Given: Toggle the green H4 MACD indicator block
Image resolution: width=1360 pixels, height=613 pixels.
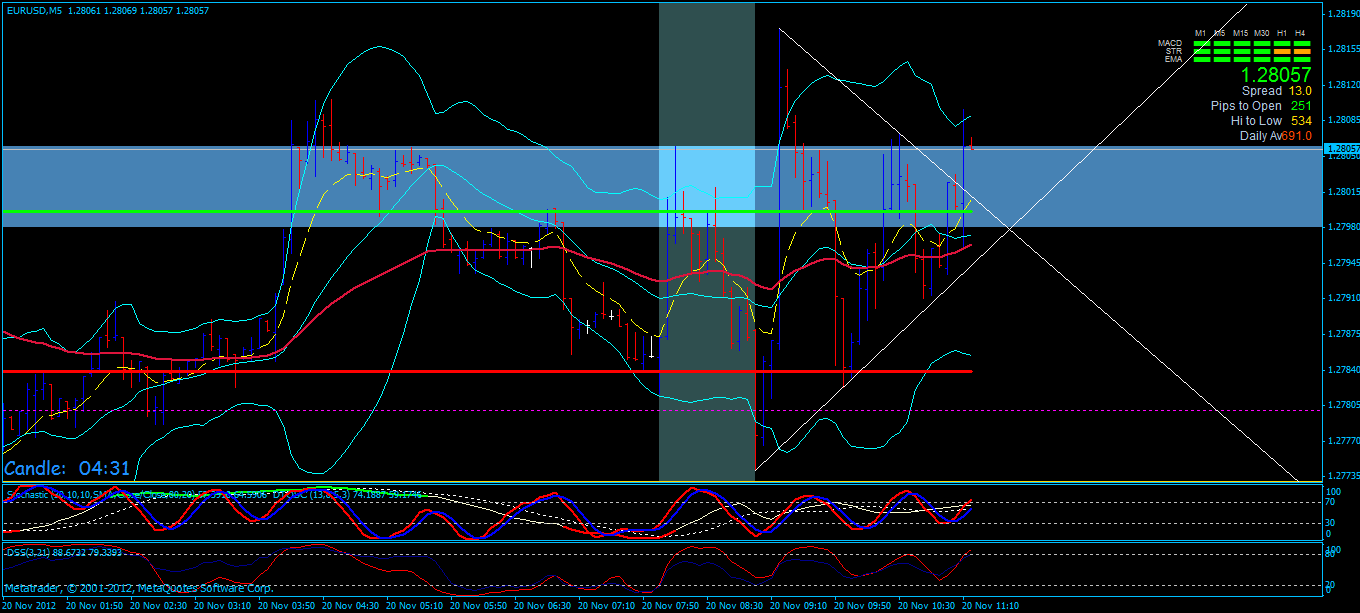Looking at the screenshot, I should (1302, 43).
